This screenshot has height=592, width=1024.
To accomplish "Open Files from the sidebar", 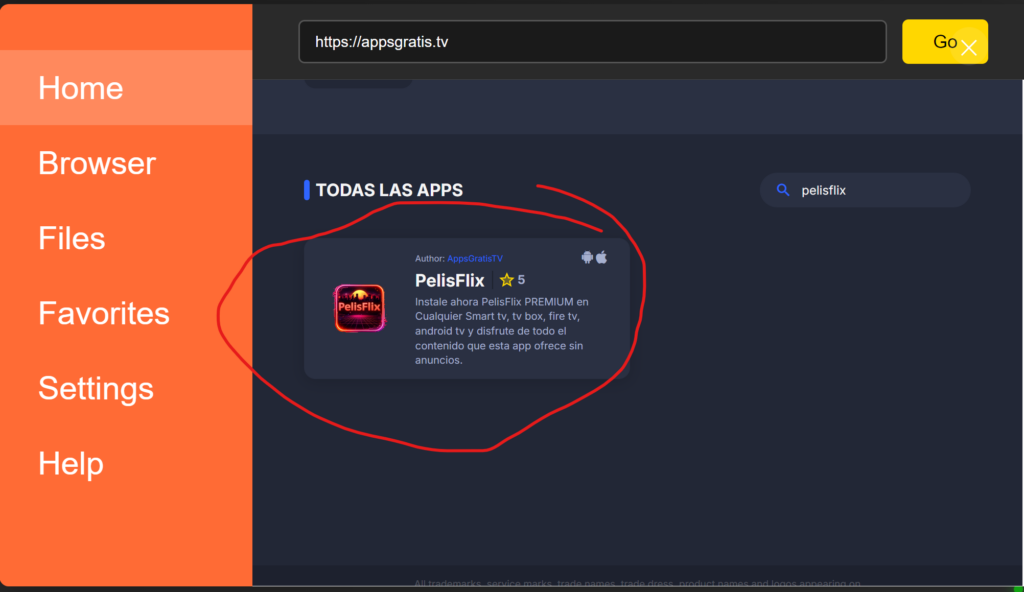I will click(x=72, y=238).
